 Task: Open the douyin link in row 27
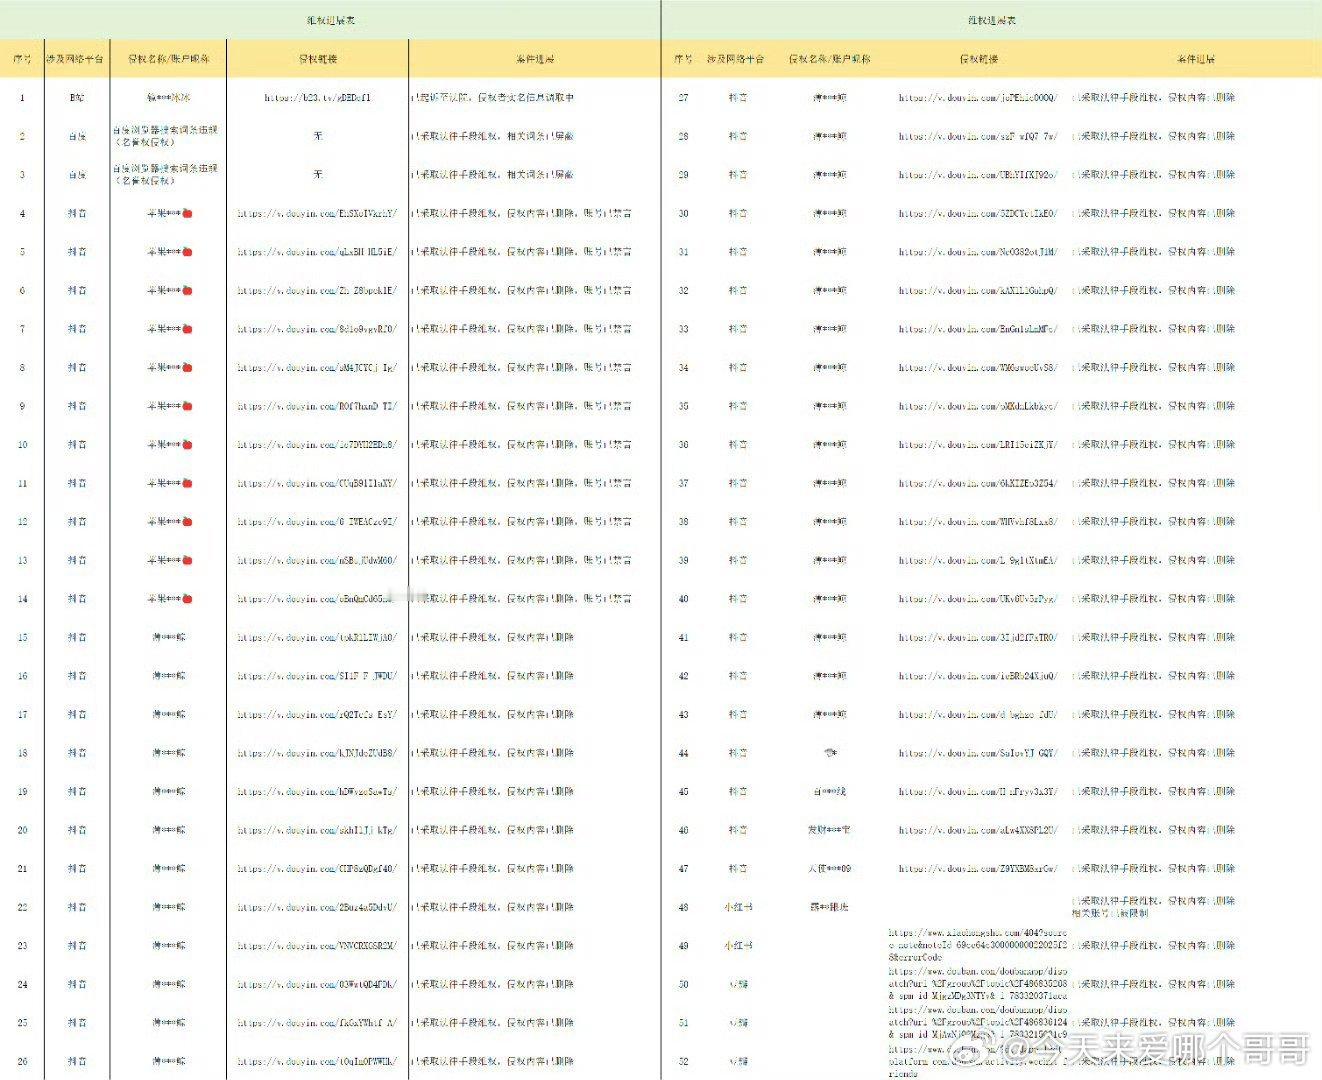point(977,98)
